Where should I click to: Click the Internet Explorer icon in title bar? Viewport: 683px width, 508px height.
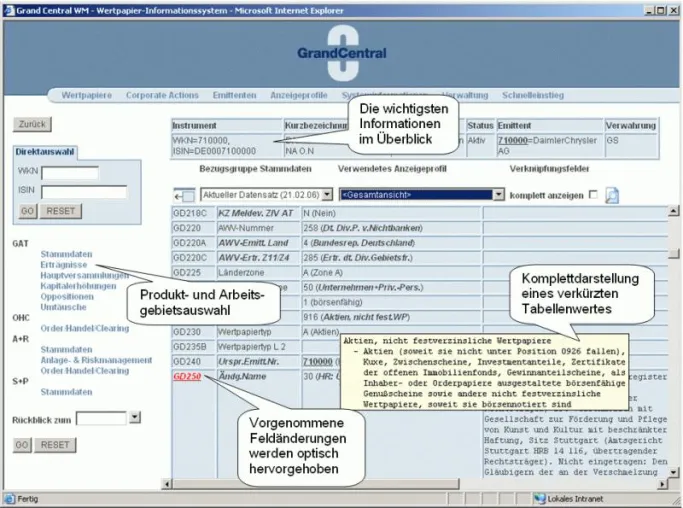(x=10, y=10)
